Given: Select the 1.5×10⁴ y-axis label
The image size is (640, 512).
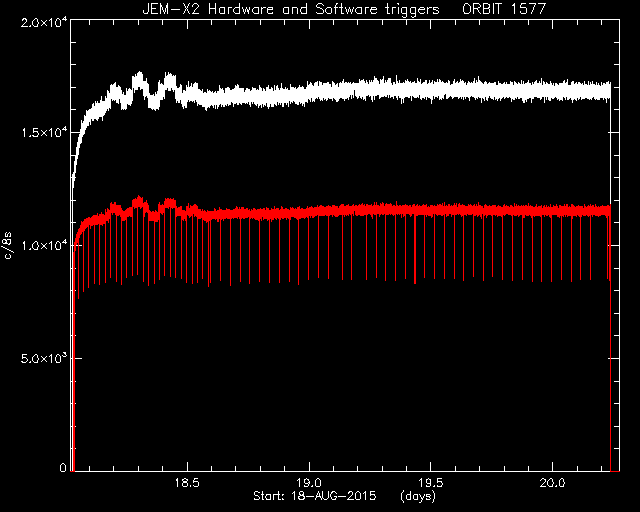Looking at the screenshot, I should point(44,133).
